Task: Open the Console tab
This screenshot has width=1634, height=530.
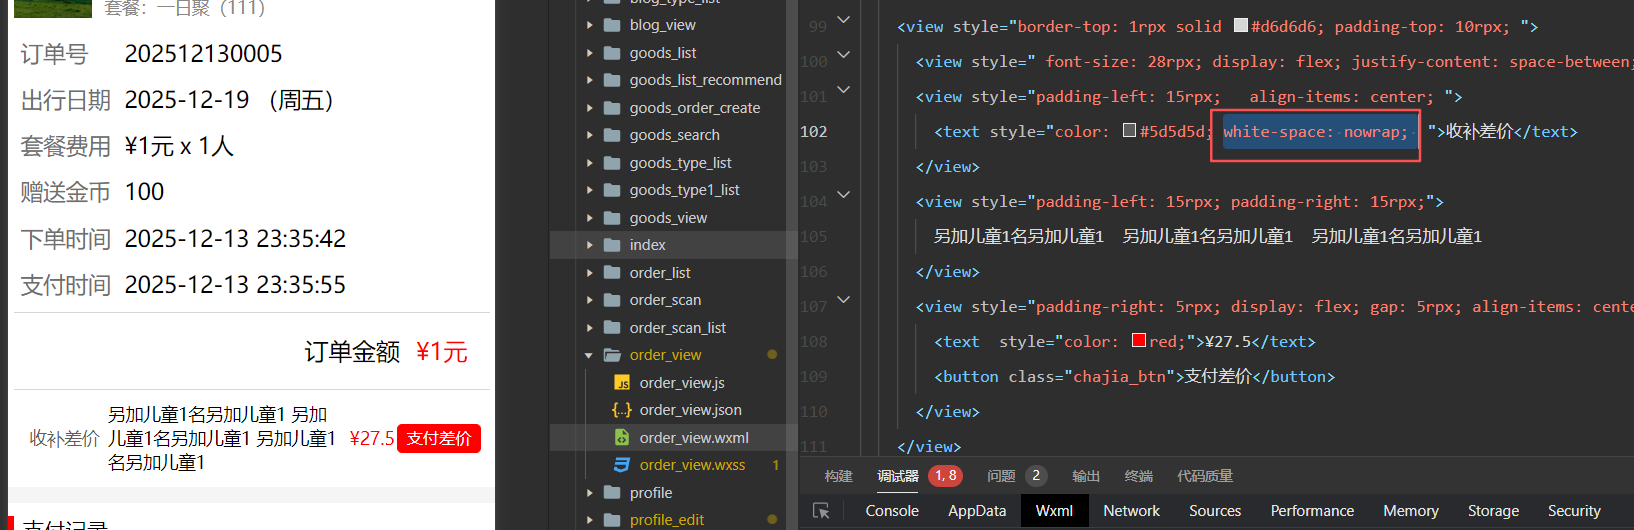Action: [891, 511]
